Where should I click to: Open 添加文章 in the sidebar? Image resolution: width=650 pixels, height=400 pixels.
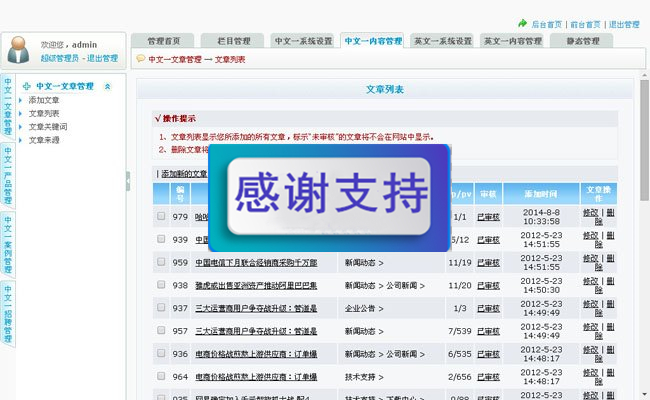point(44,100)
